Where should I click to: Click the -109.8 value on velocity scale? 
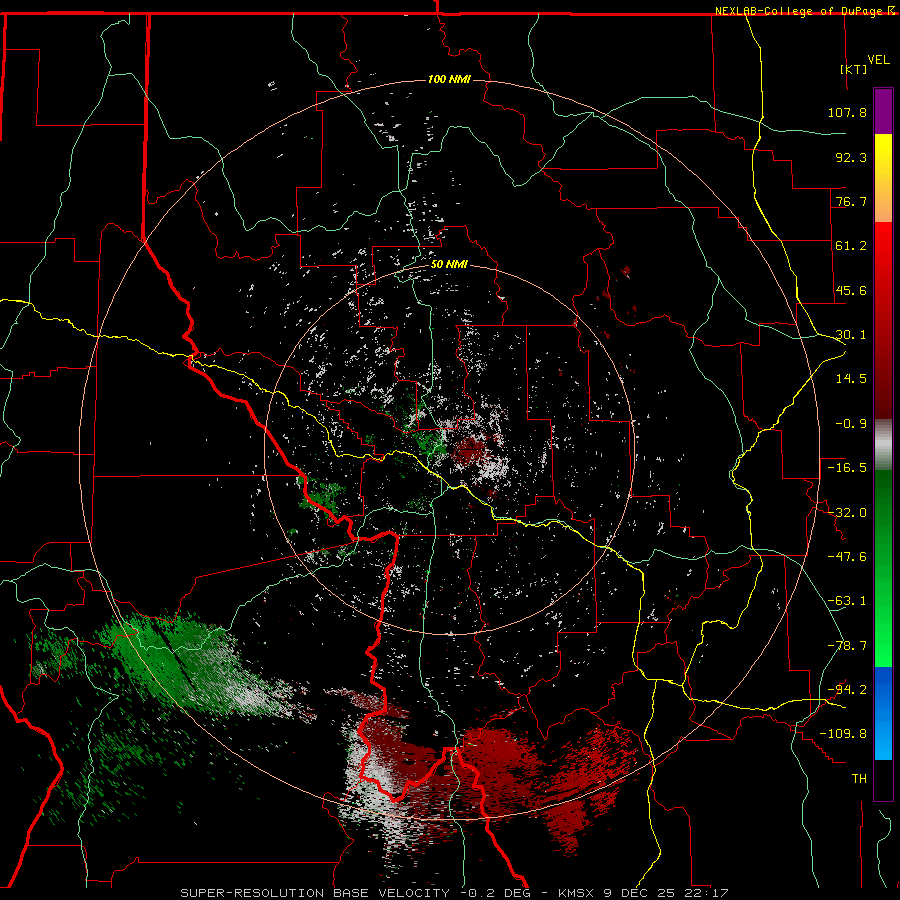coord(843,734)
